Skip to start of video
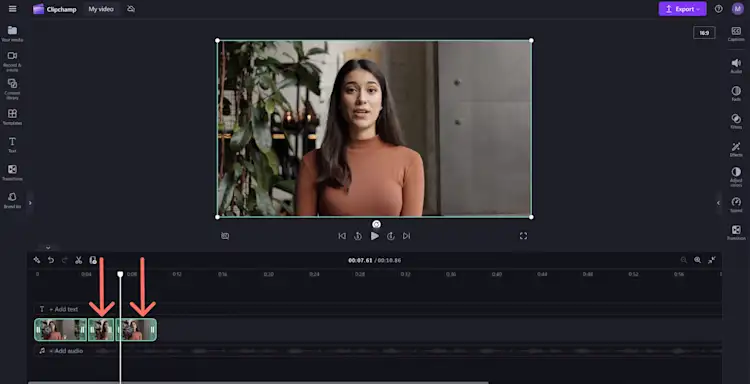Image resolution: width=750 pixels, height=384 pixels. coord(342,236)
